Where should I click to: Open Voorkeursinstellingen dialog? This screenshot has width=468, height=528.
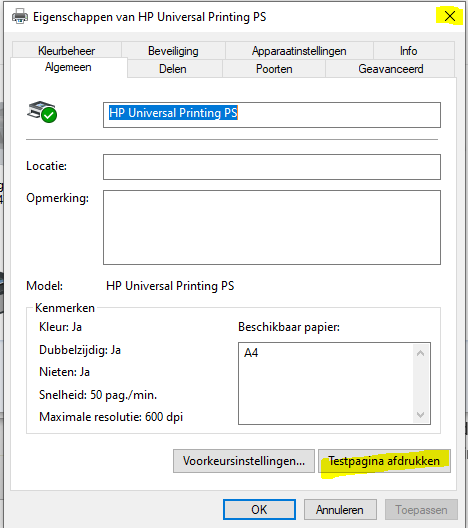(244, 461)
